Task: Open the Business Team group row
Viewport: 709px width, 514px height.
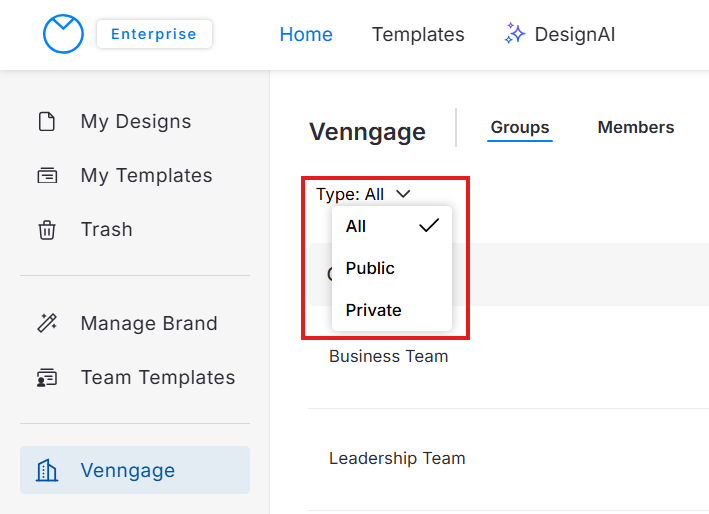Action: (389, 356)
